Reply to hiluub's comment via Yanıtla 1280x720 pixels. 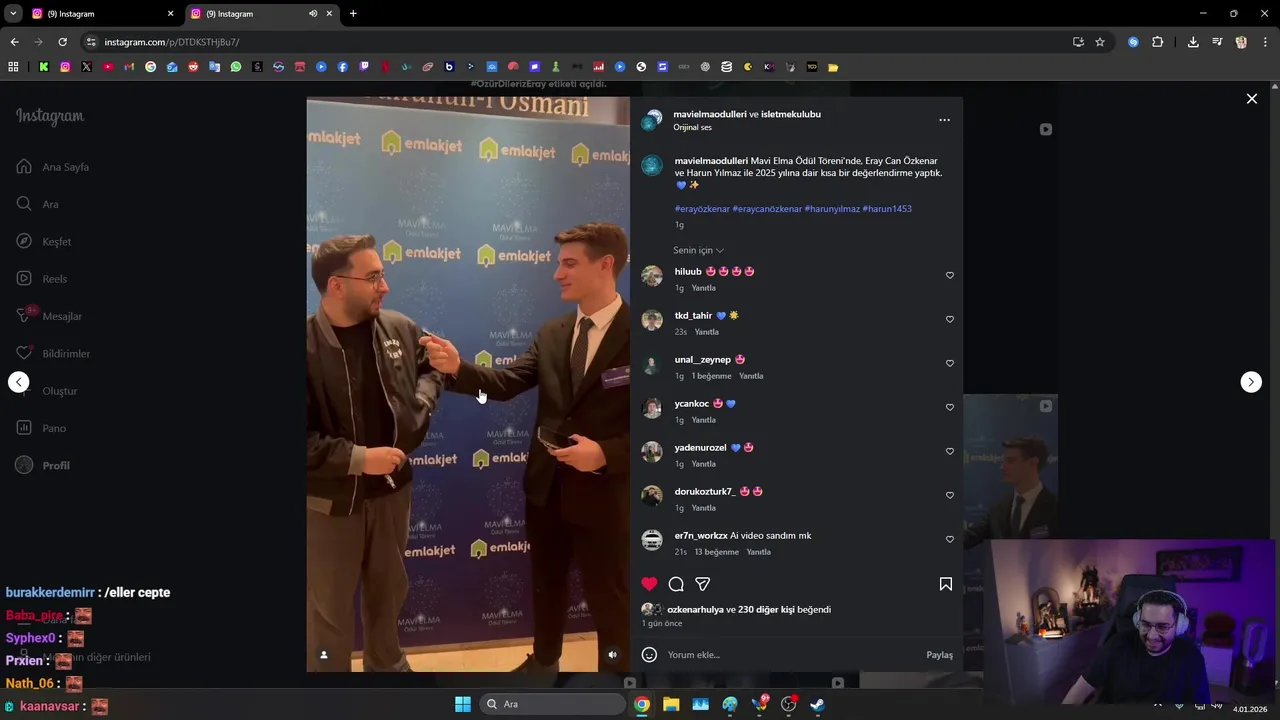(704, 288)
